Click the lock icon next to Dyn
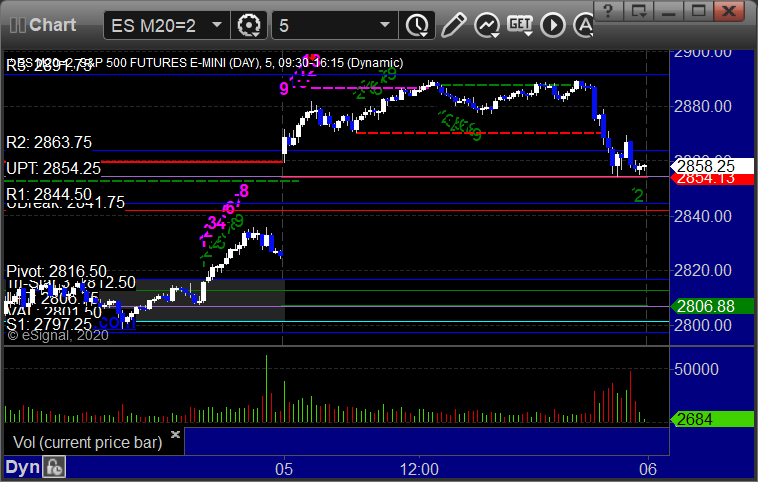Image resolution: width=758 pixels, height=482 pixels. point(54,467)
